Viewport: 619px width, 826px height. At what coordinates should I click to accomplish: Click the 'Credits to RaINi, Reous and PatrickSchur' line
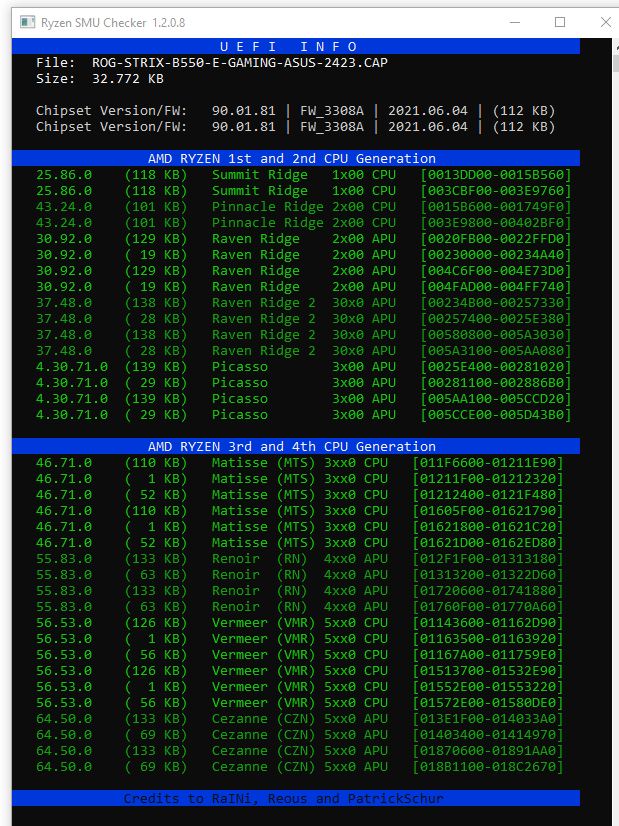283,799
